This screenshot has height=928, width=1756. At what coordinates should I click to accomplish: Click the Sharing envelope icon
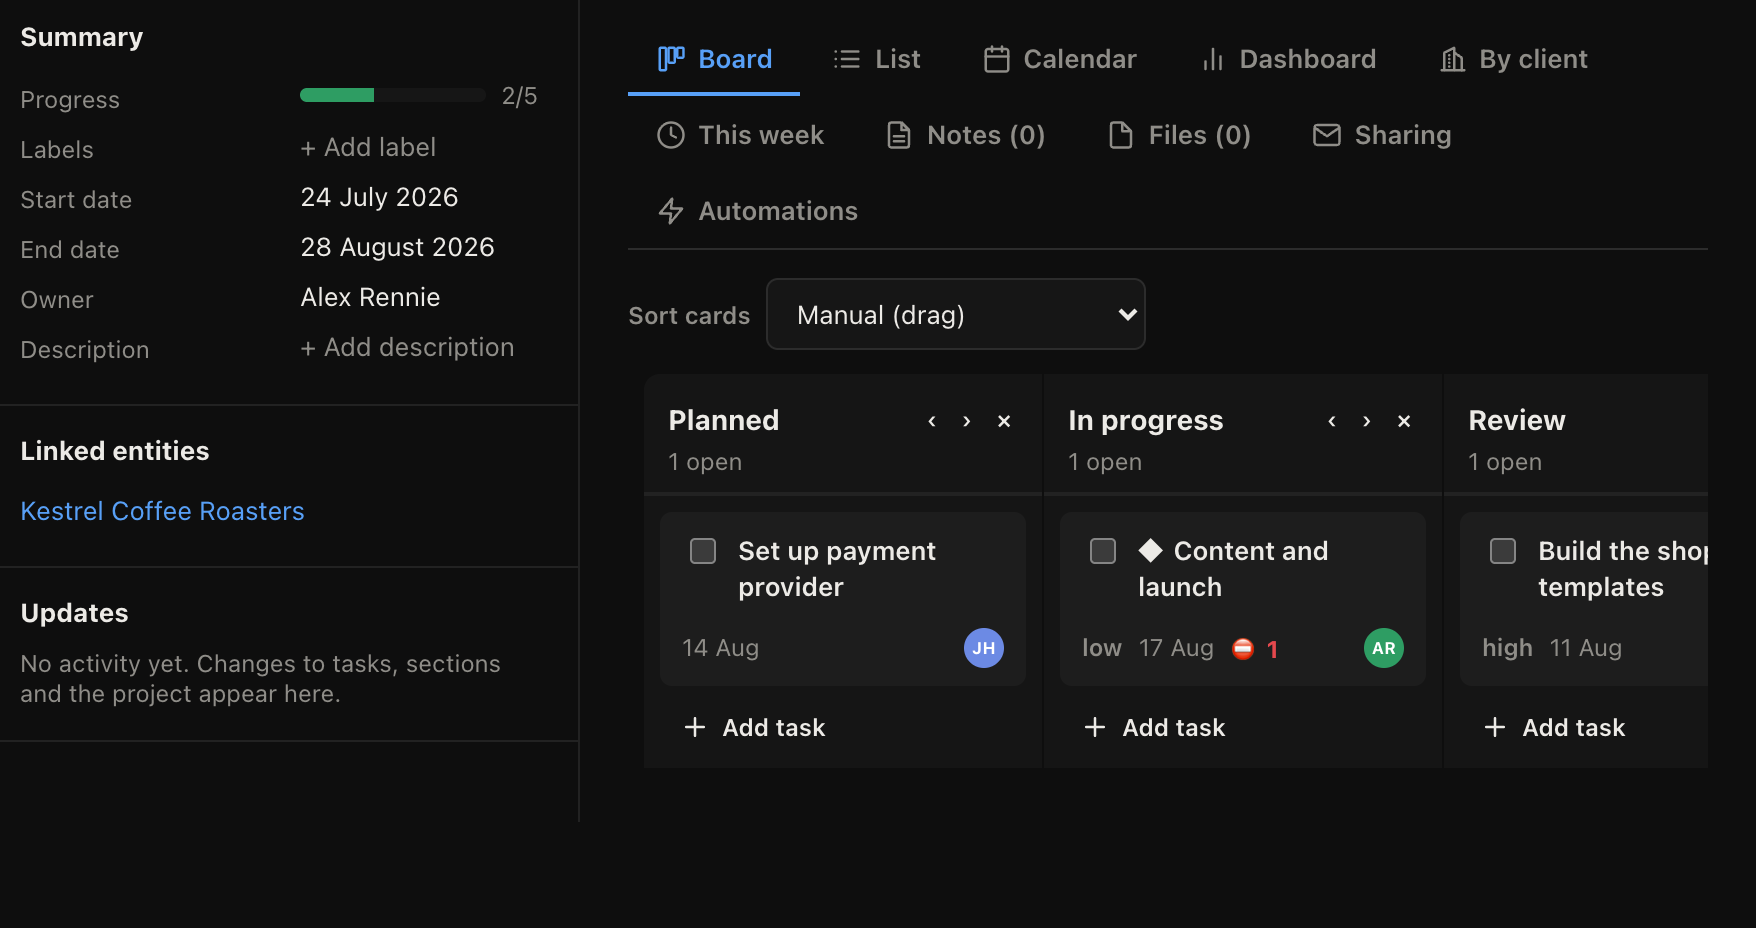(x=1327, y=135)
